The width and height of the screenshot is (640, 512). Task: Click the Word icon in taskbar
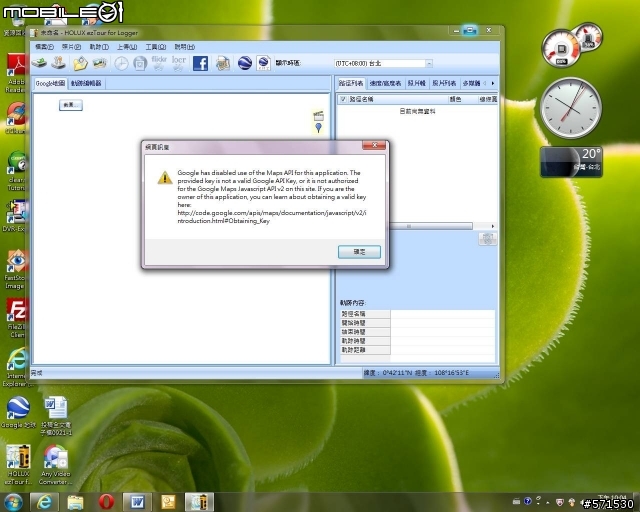[137, 502]
